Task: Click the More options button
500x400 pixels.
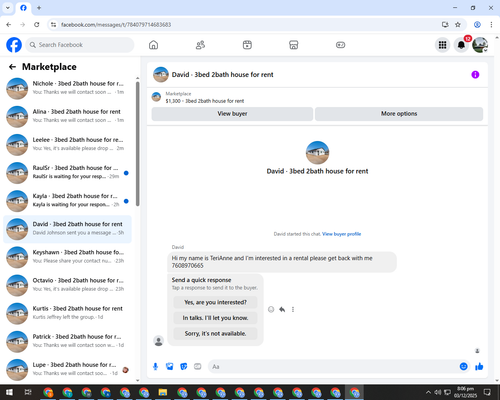Action: pyautogui.click(x=399, y=114)
